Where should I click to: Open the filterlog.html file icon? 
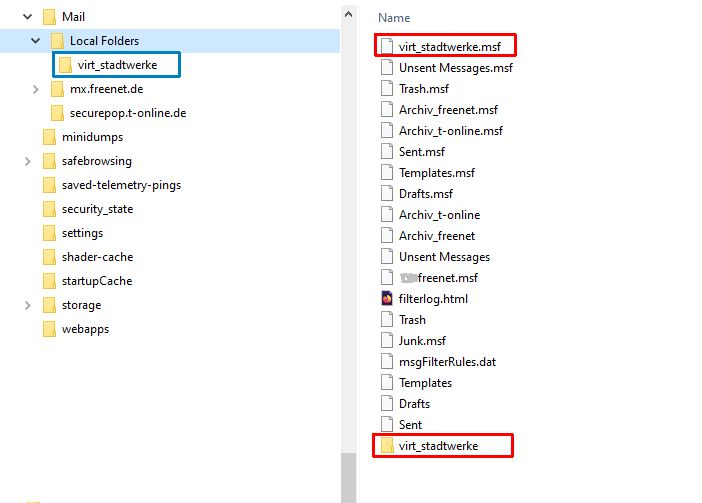point(388,299)
